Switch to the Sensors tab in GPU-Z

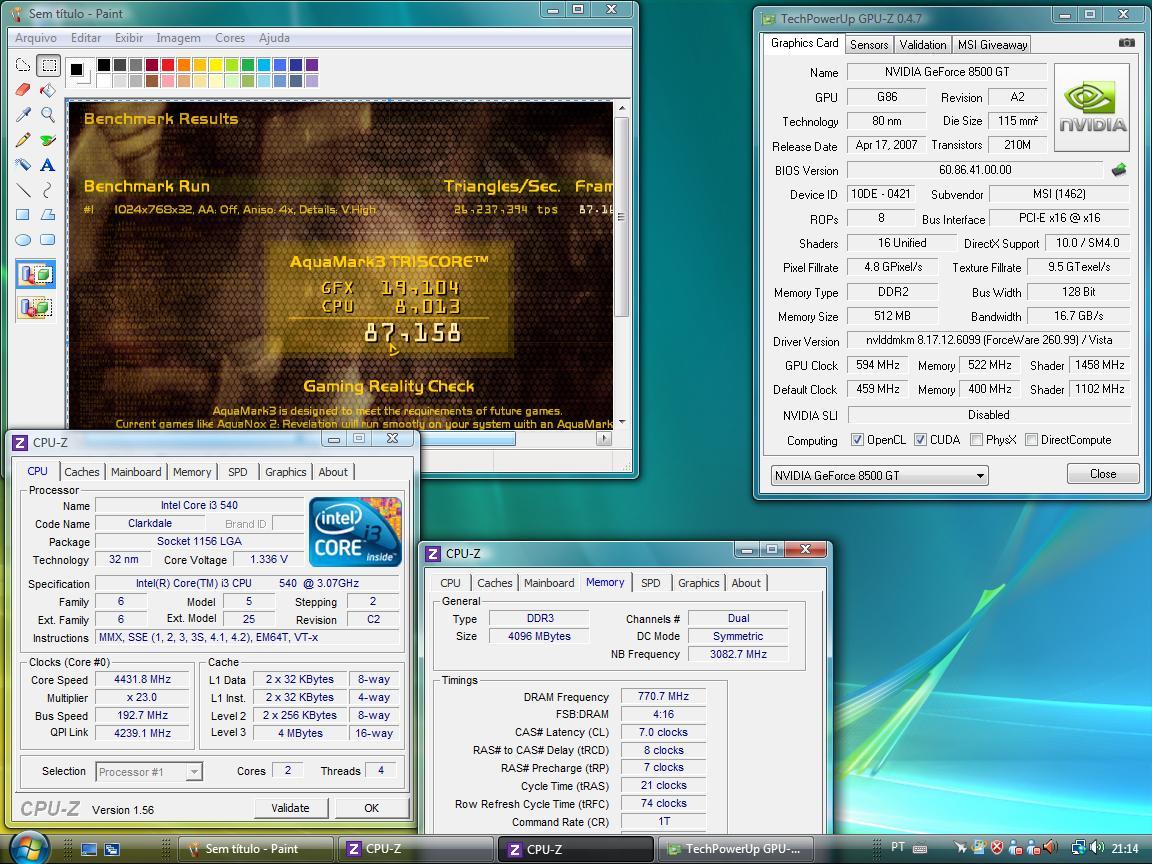[869, 45]
